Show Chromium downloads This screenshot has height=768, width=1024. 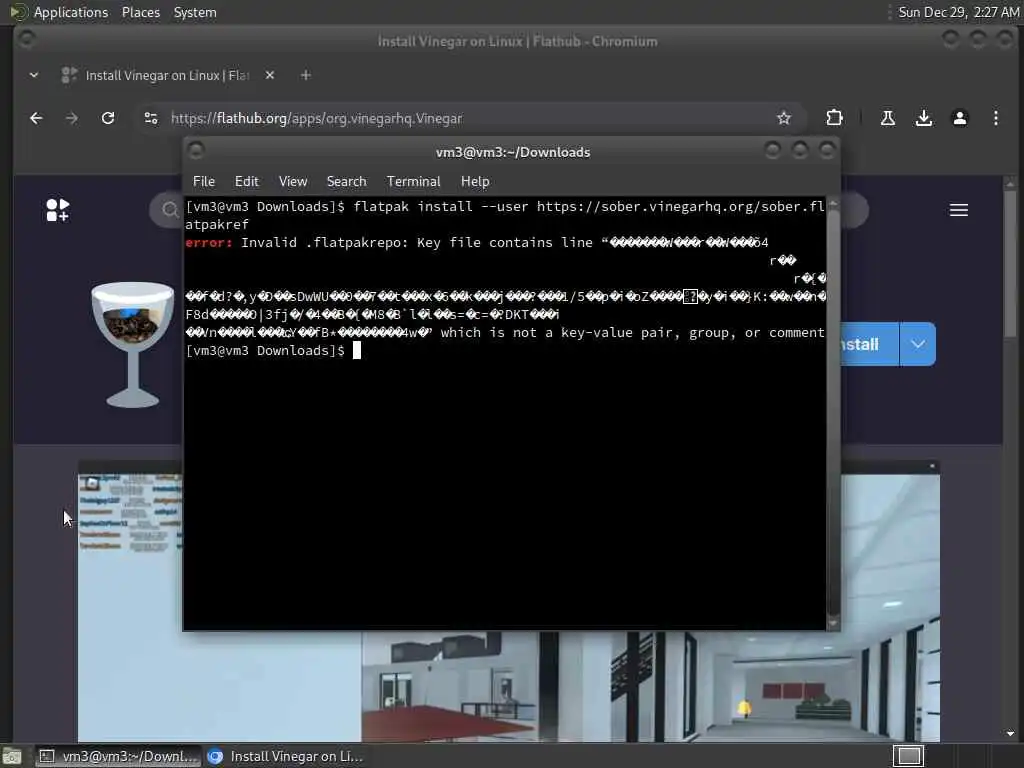pos(923,118)
